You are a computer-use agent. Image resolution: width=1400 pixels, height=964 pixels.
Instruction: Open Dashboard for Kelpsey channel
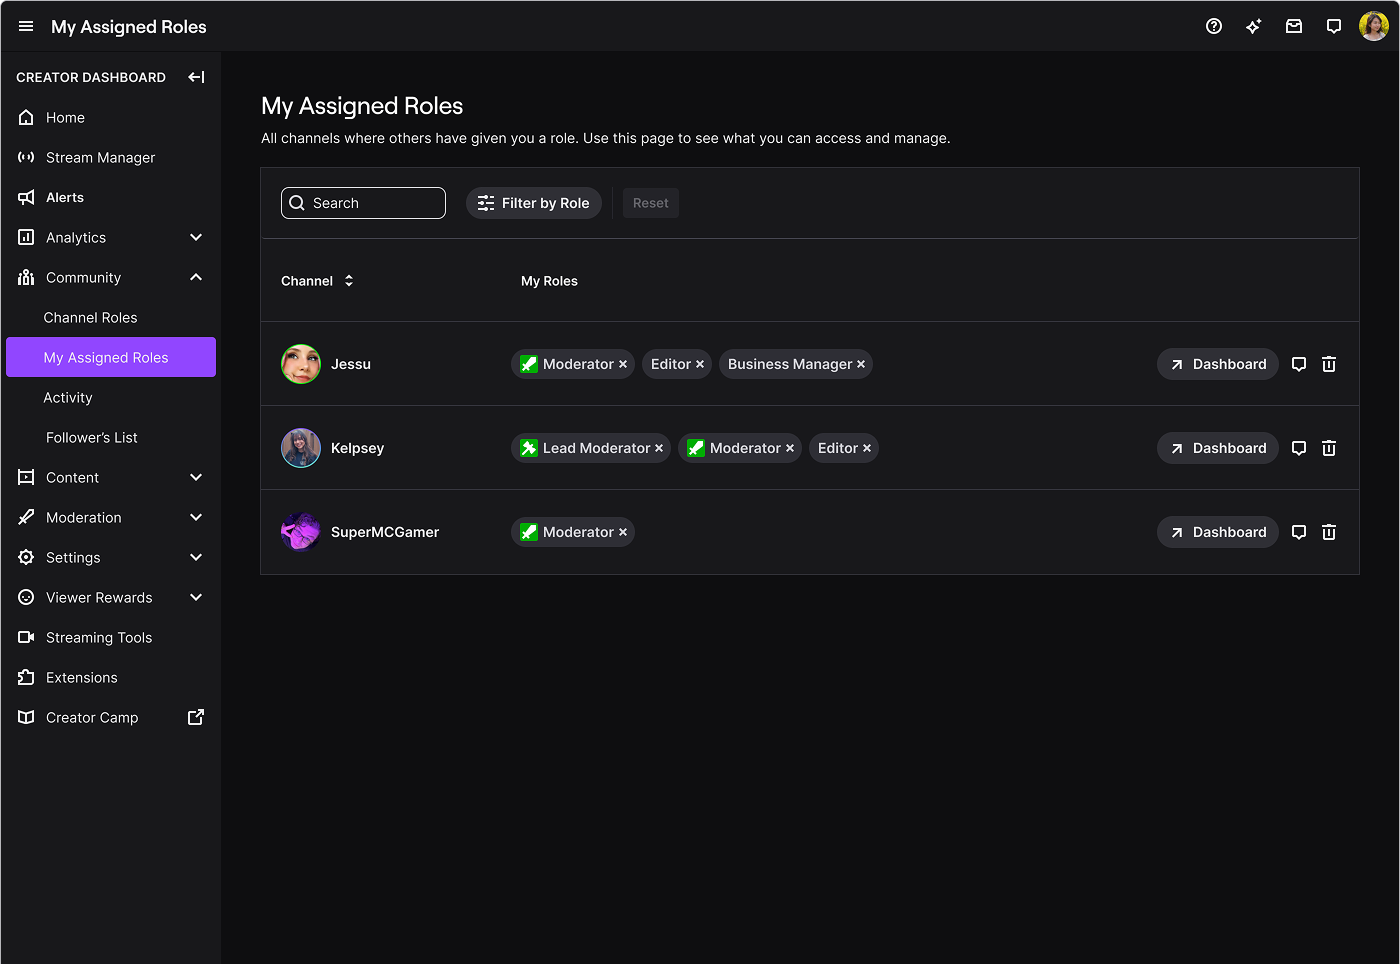[x=1218, y=448]
